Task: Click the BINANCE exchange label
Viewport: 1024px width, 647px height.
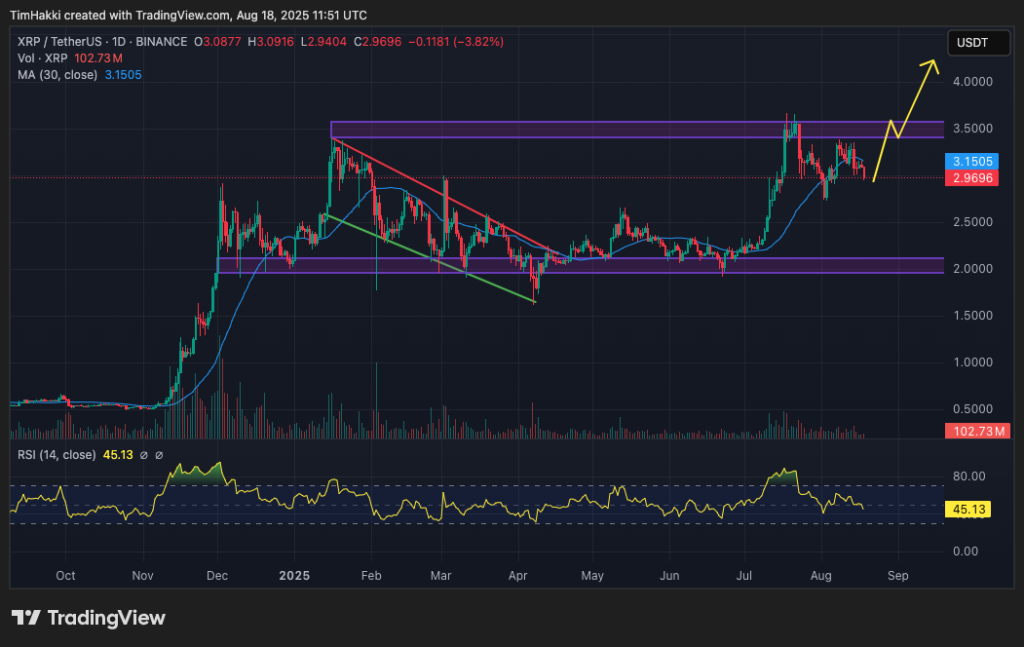Action: (160, 42)
